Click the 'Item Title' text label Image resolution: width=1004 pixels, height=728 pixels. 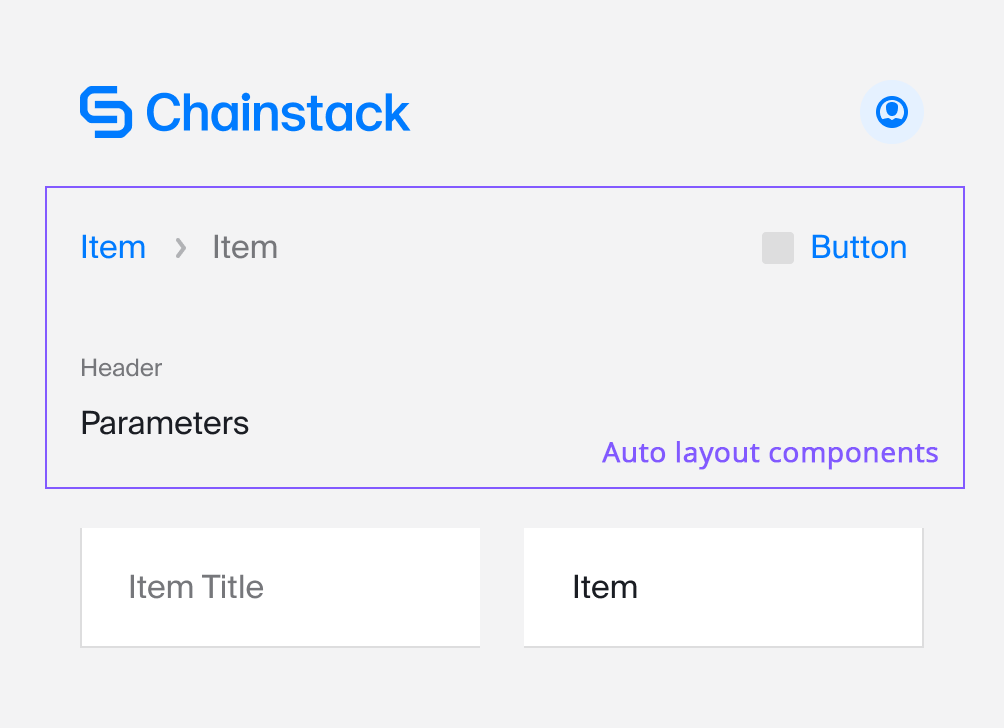[196, 587]
